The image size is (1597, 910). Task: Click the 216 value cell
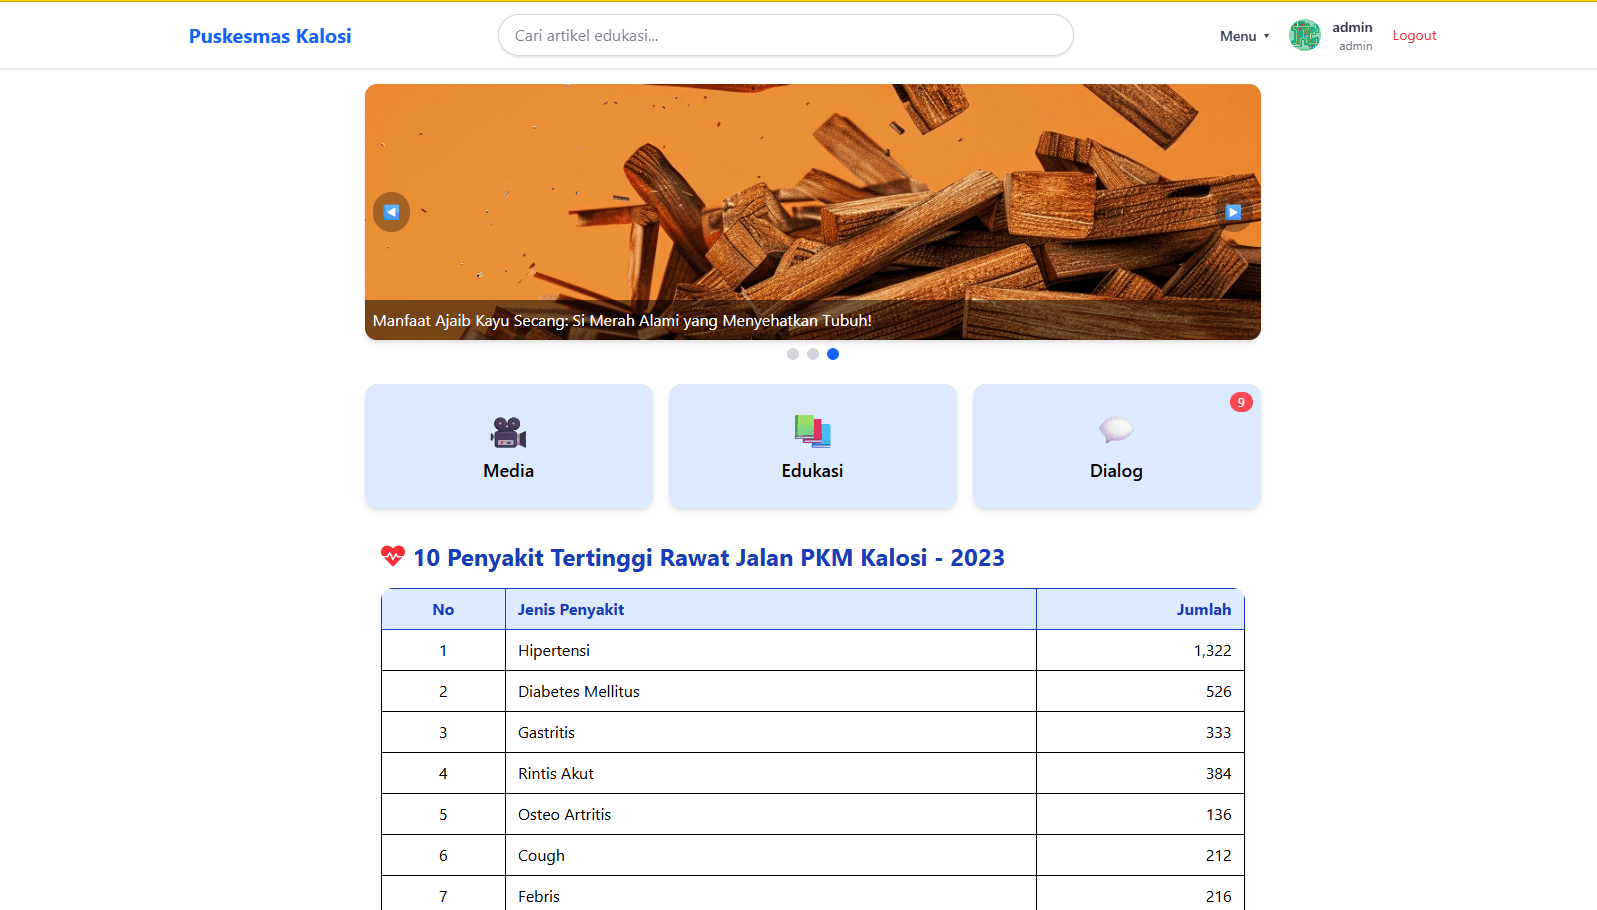(x=1140, y=894)
